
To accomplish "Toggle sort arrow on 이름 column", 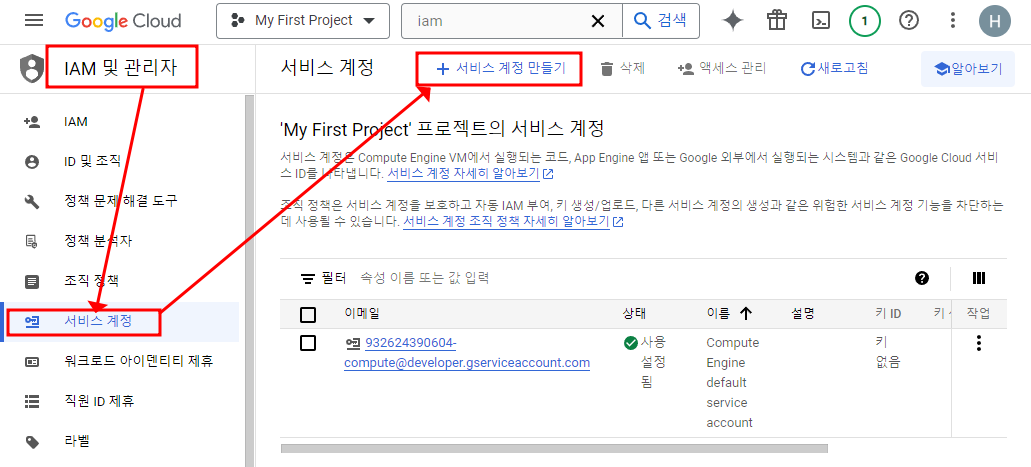I will click(x=746, y=314).
